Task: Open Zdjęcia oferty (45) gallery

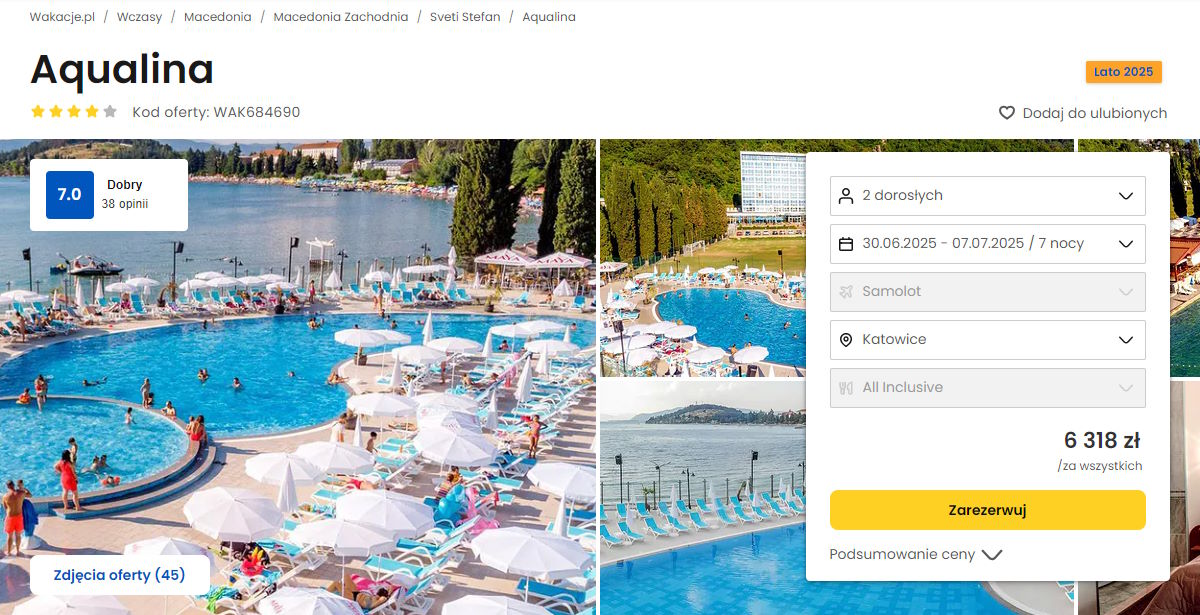Action: coord(120,575)
